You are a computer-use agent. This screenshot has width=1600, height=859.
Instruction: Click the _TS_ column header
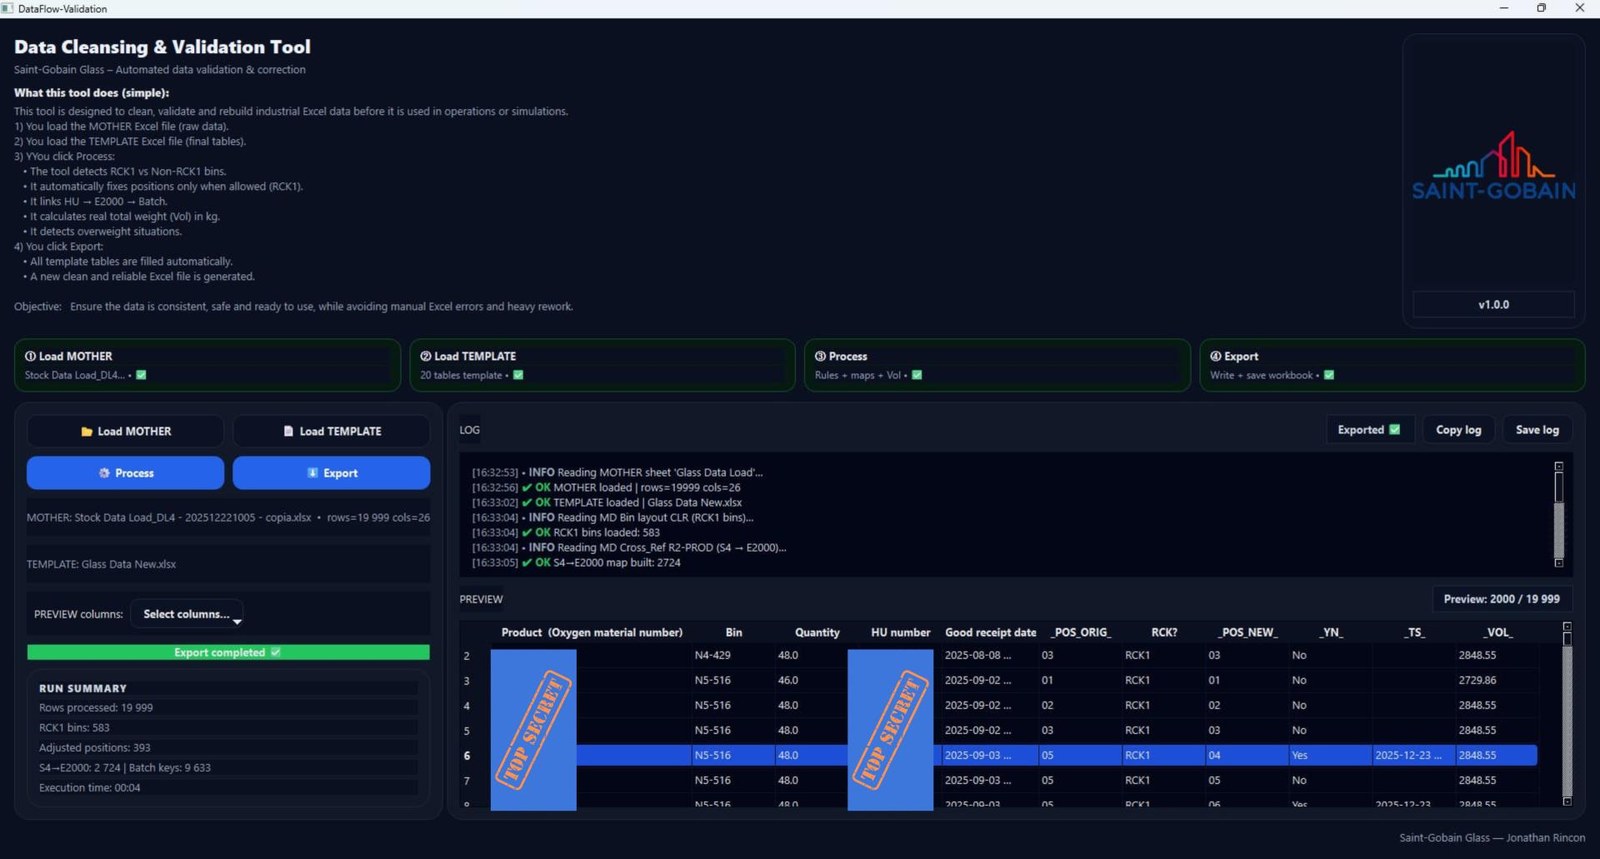1414,632
